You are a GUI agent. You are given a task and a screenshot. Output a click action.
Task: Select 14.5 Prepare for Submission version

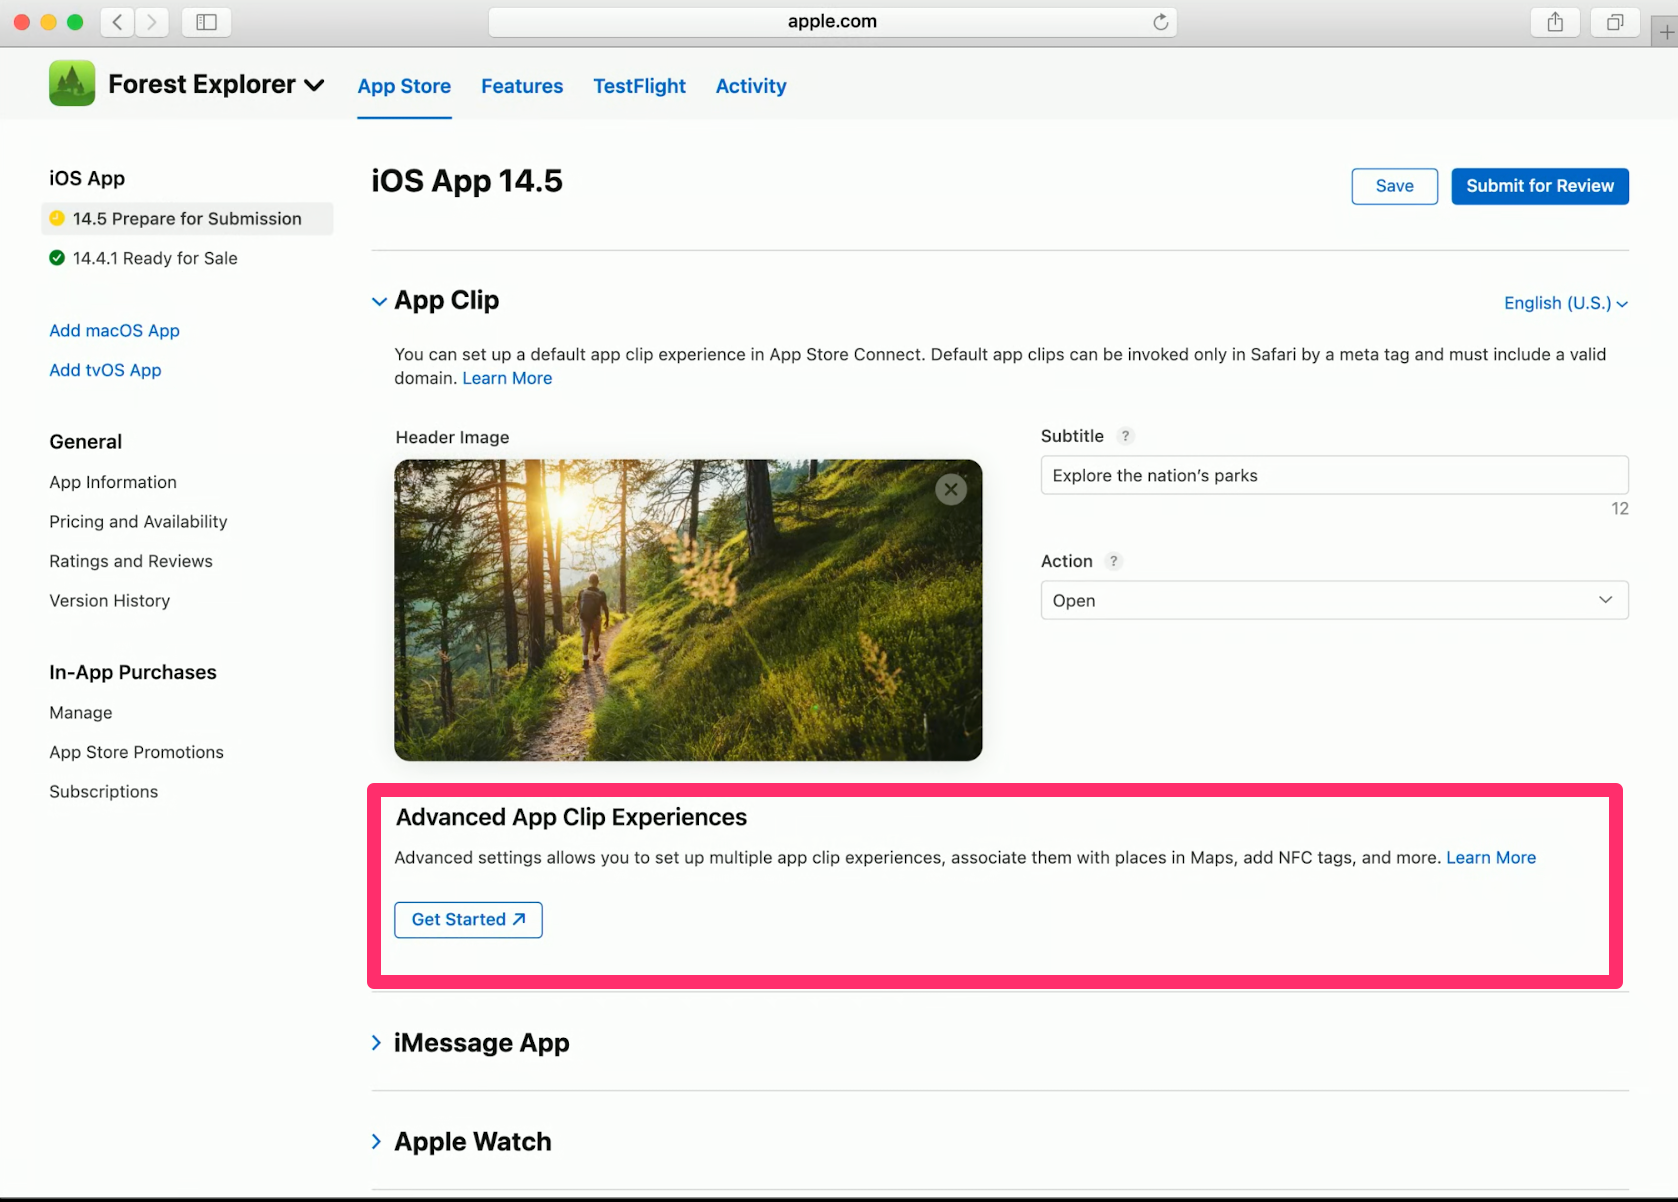[x=187, y=218]
